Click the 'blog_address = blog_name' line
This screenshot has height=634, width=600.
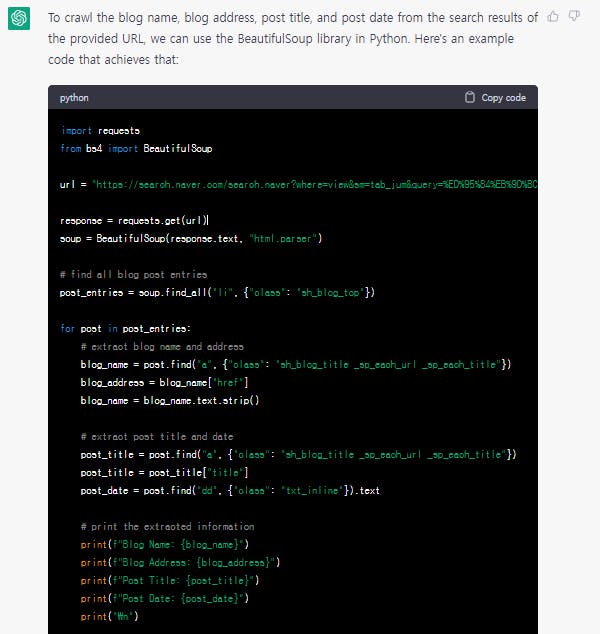click(x=164, y=382)
